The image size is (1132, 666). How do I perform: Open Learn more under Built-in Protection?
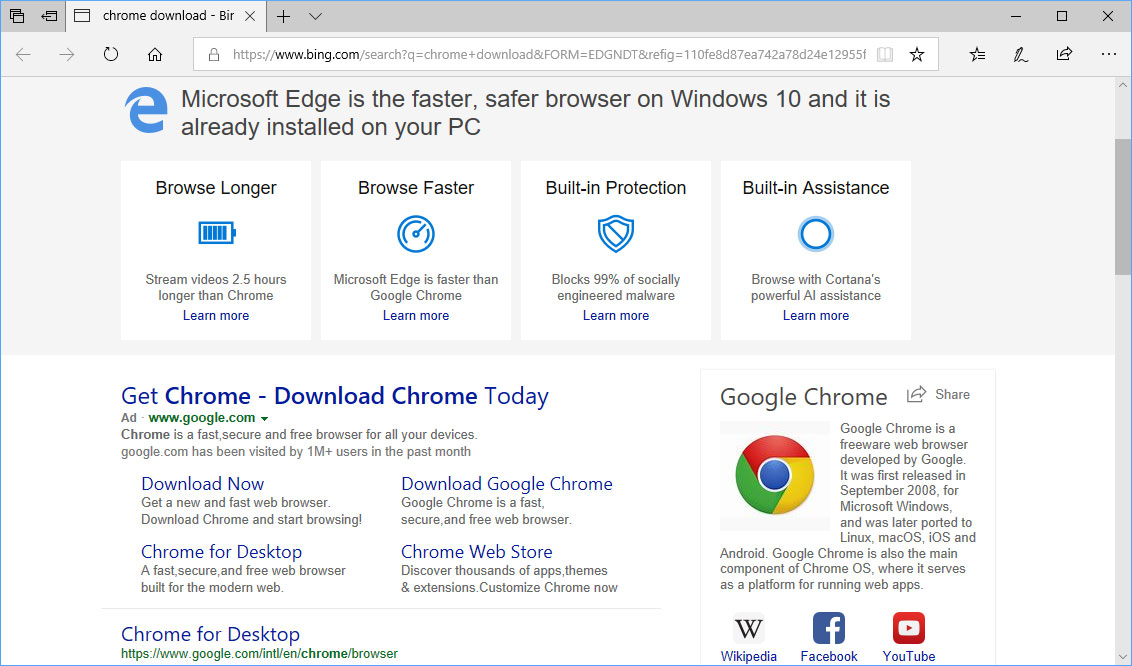tap(616, 315)
